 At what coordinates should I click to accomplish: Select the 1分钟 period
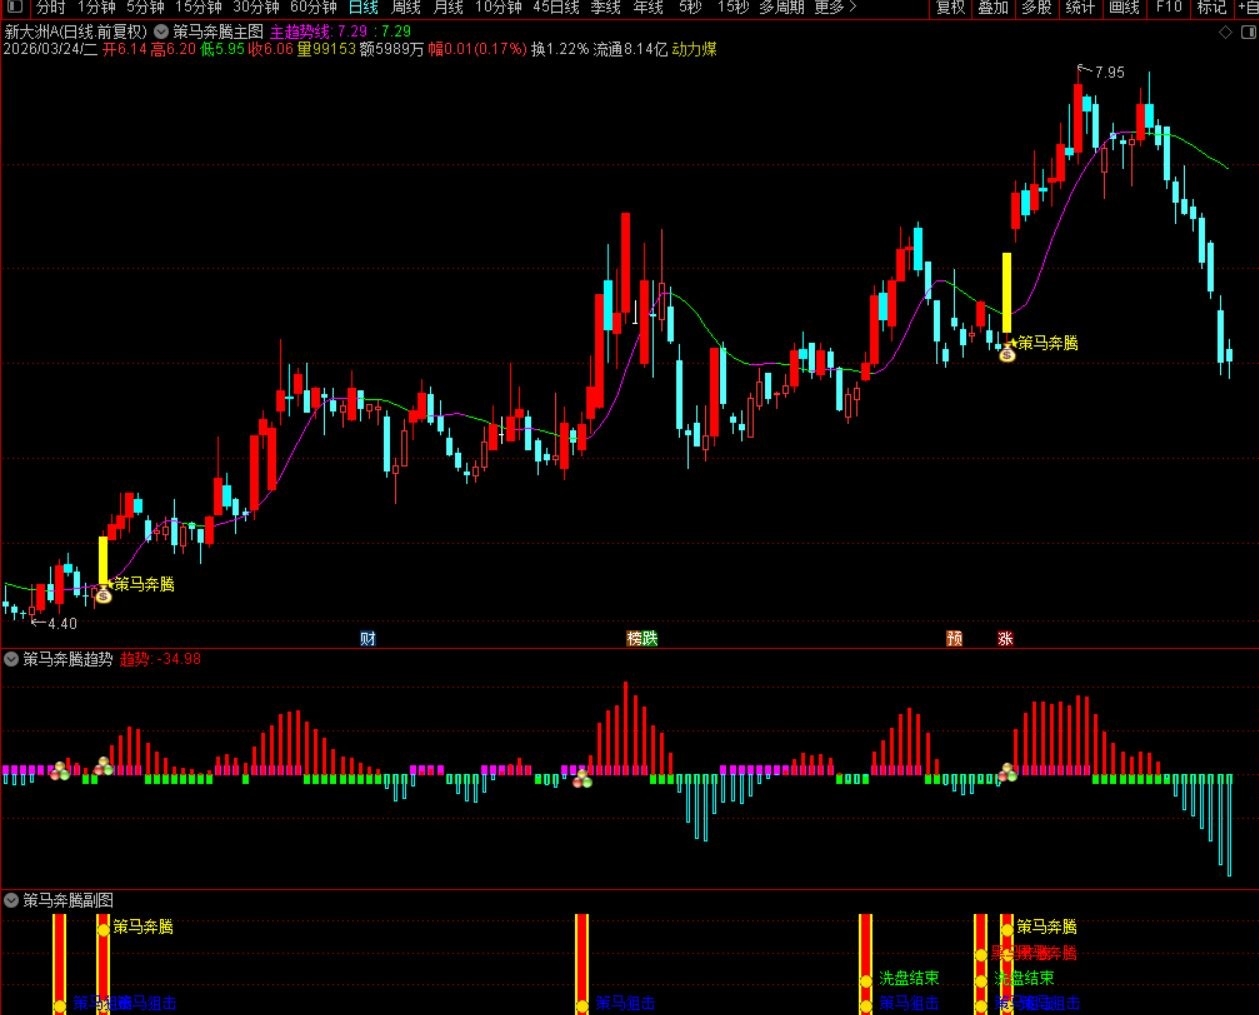tap(96, 7)
